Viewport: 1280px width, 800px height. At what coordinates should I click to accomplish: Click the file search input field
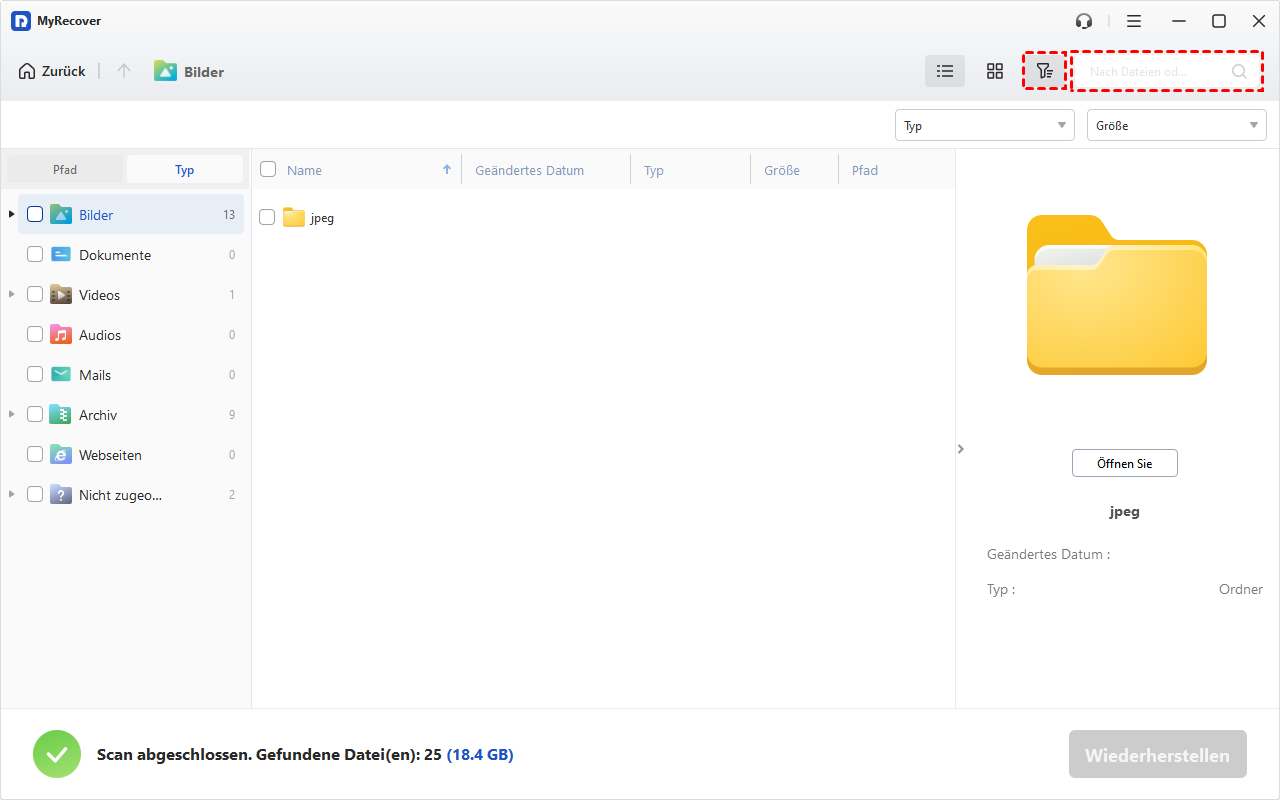1155,72
